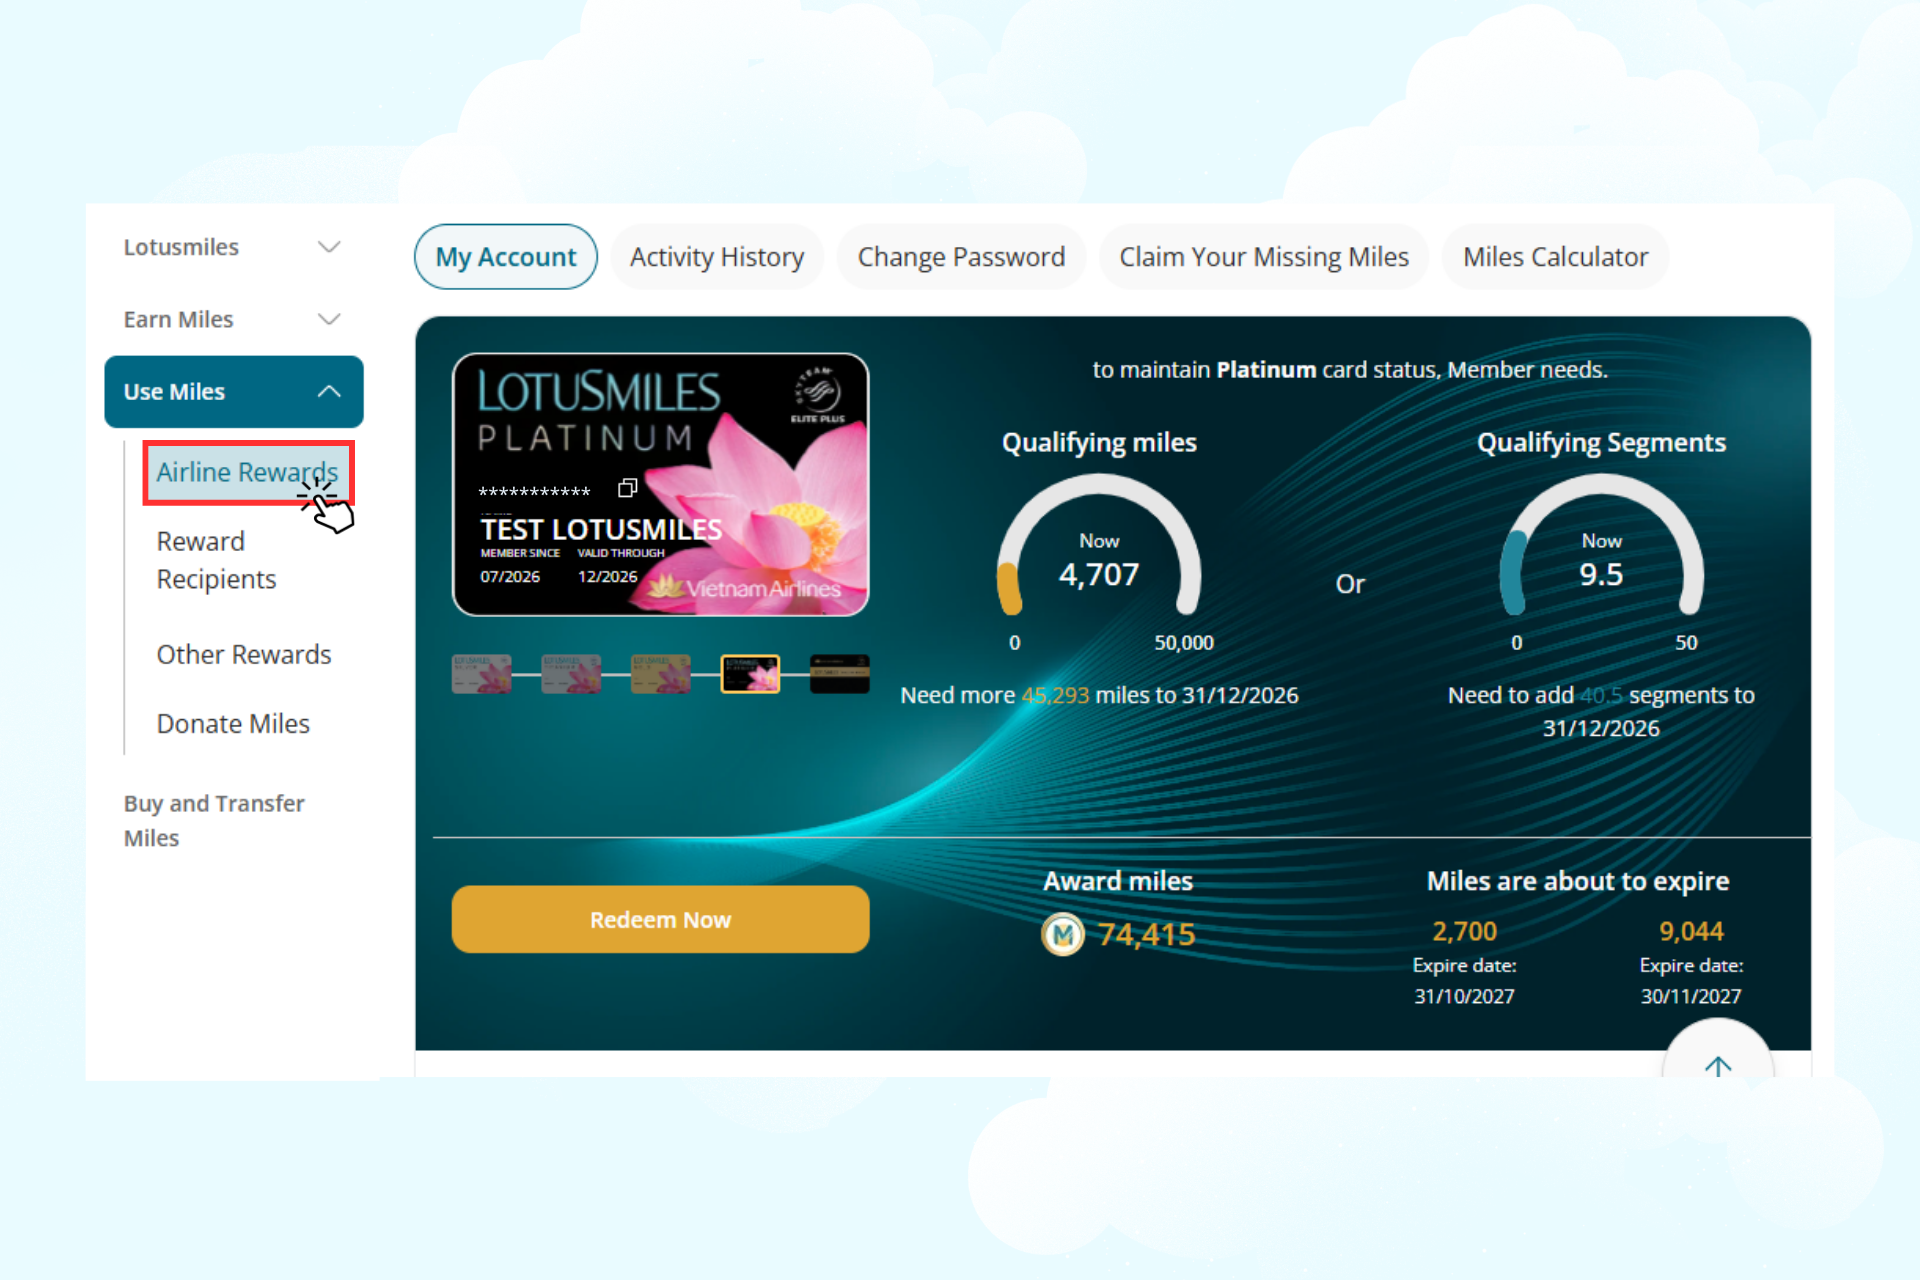Click the Qualifying Segments progress gauge
This screenshot has height=1280, width=1920.
[1601, 545]
